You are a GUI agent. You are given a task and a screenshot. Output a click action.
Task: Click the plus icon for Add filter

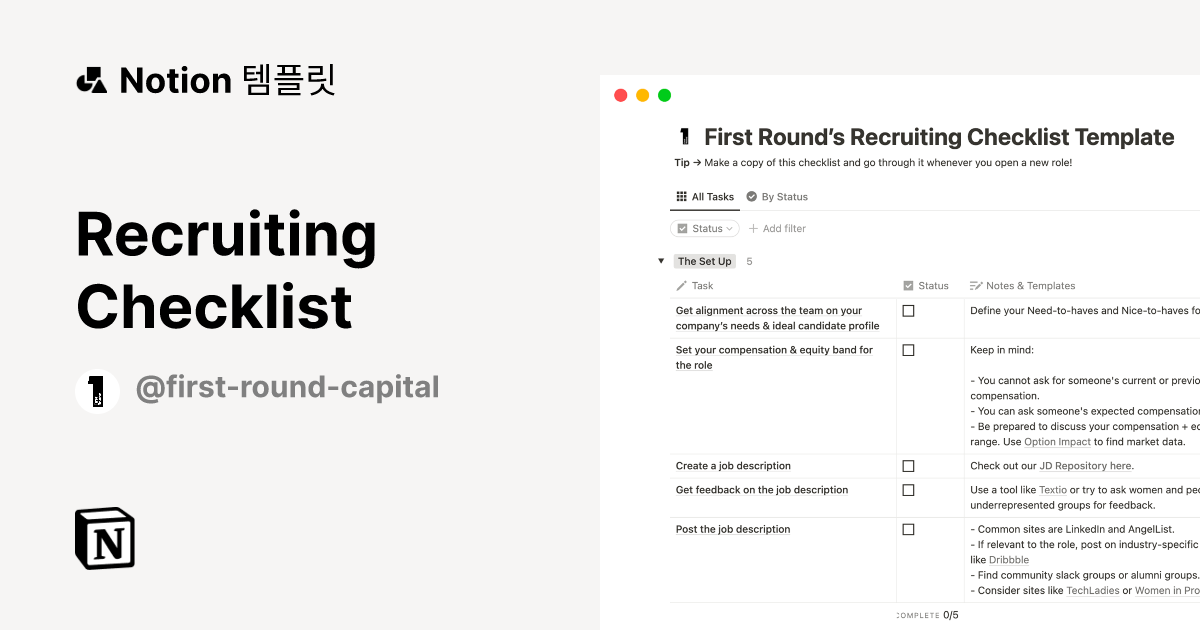click(x=754, y=229)
